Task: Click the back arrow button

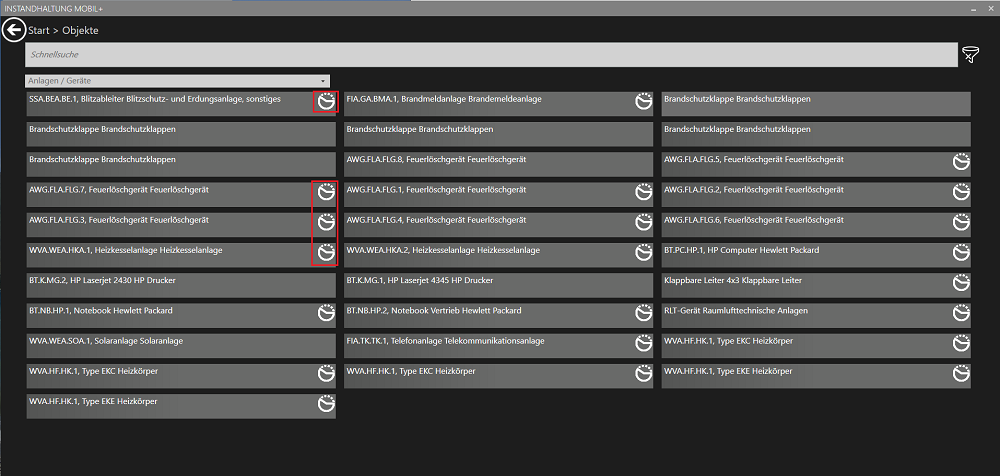Action: pyautogui.click(x=15, y=30)
